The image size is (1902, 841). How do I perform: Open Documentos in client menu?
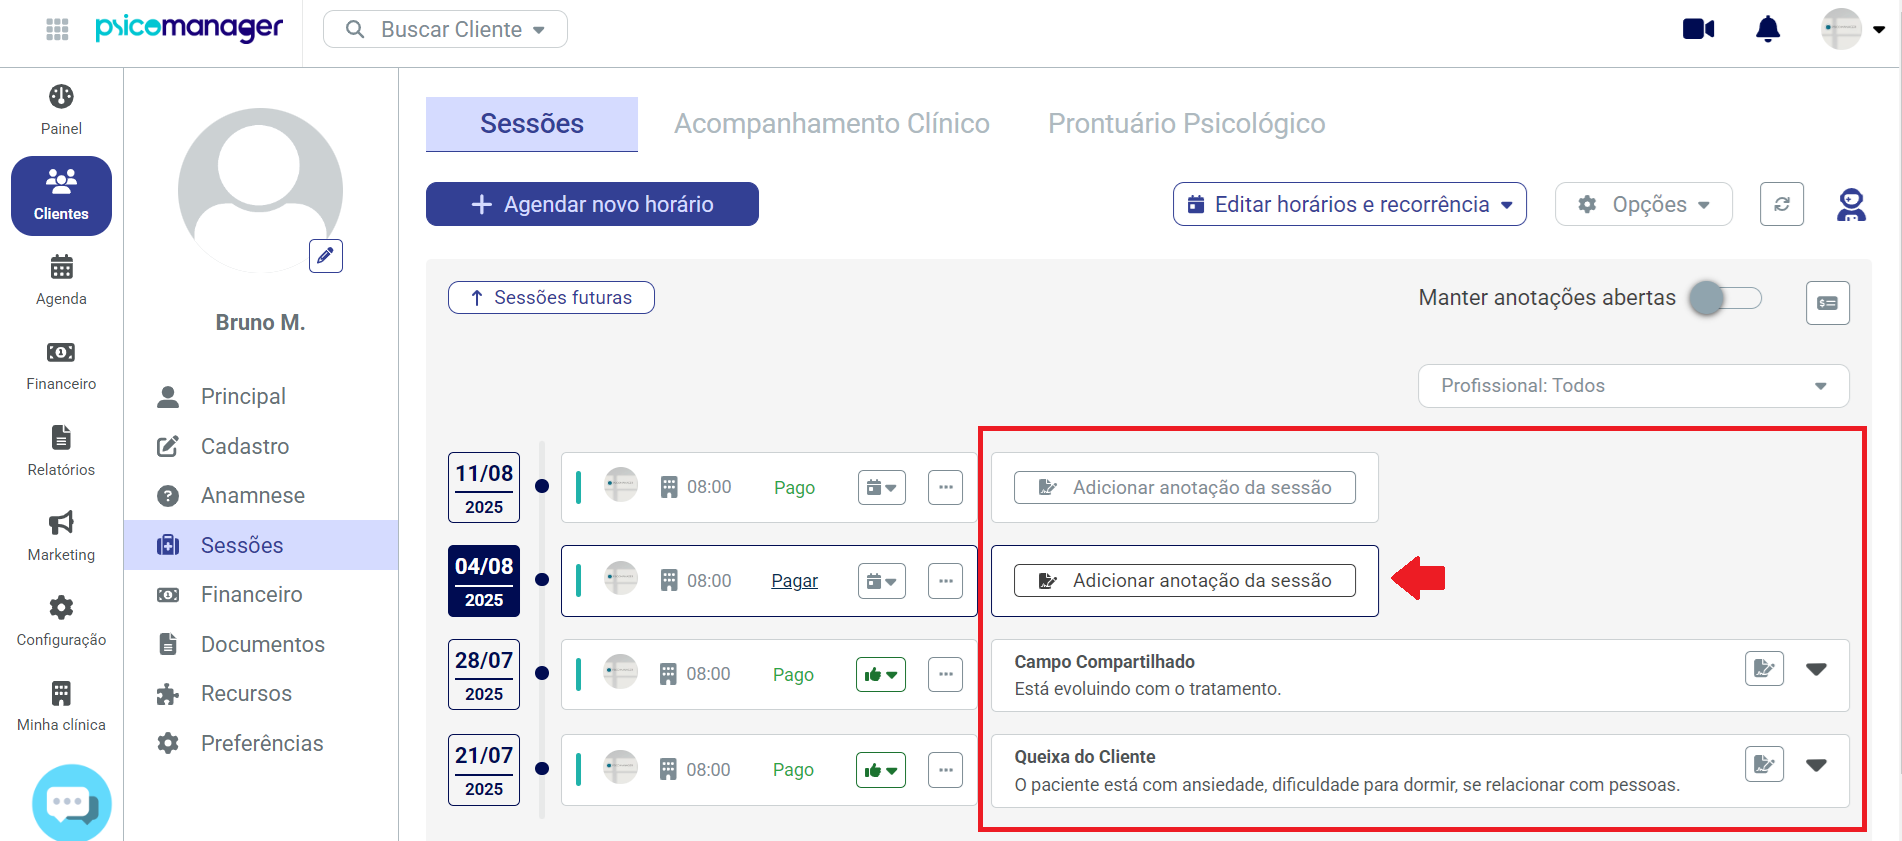pos(263,644)
